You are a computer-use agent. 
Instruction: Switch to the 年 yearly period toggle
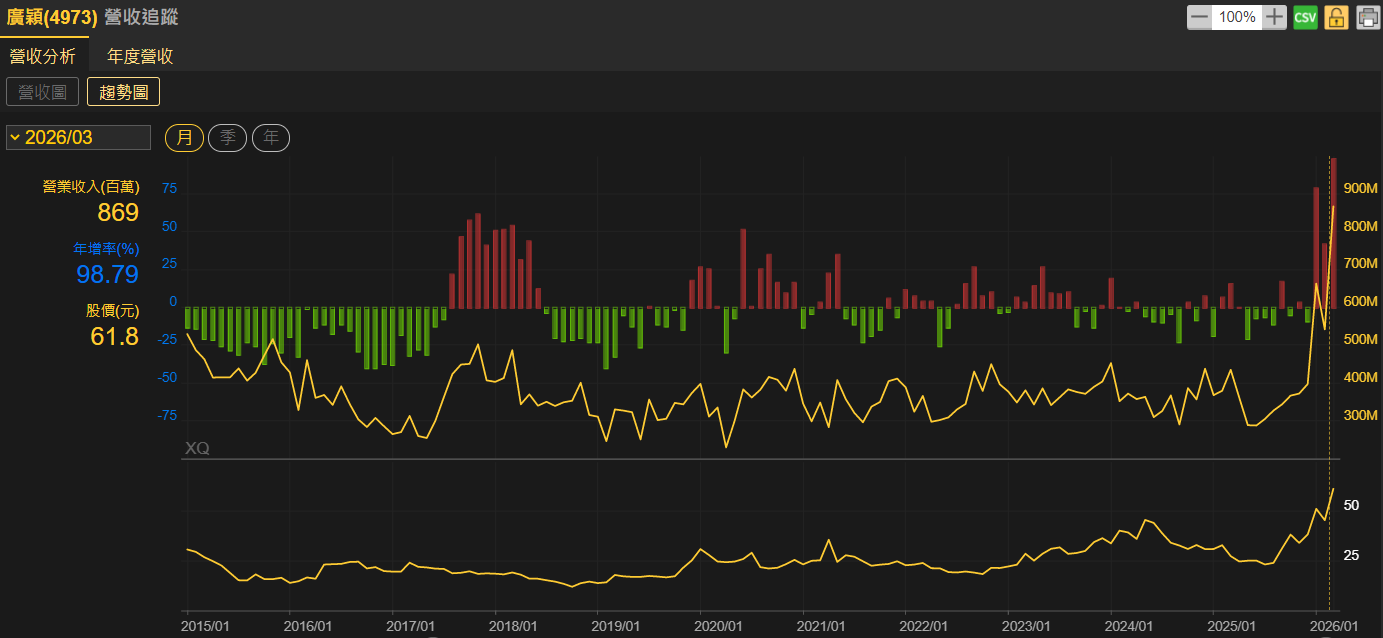(x=271, y=138)
